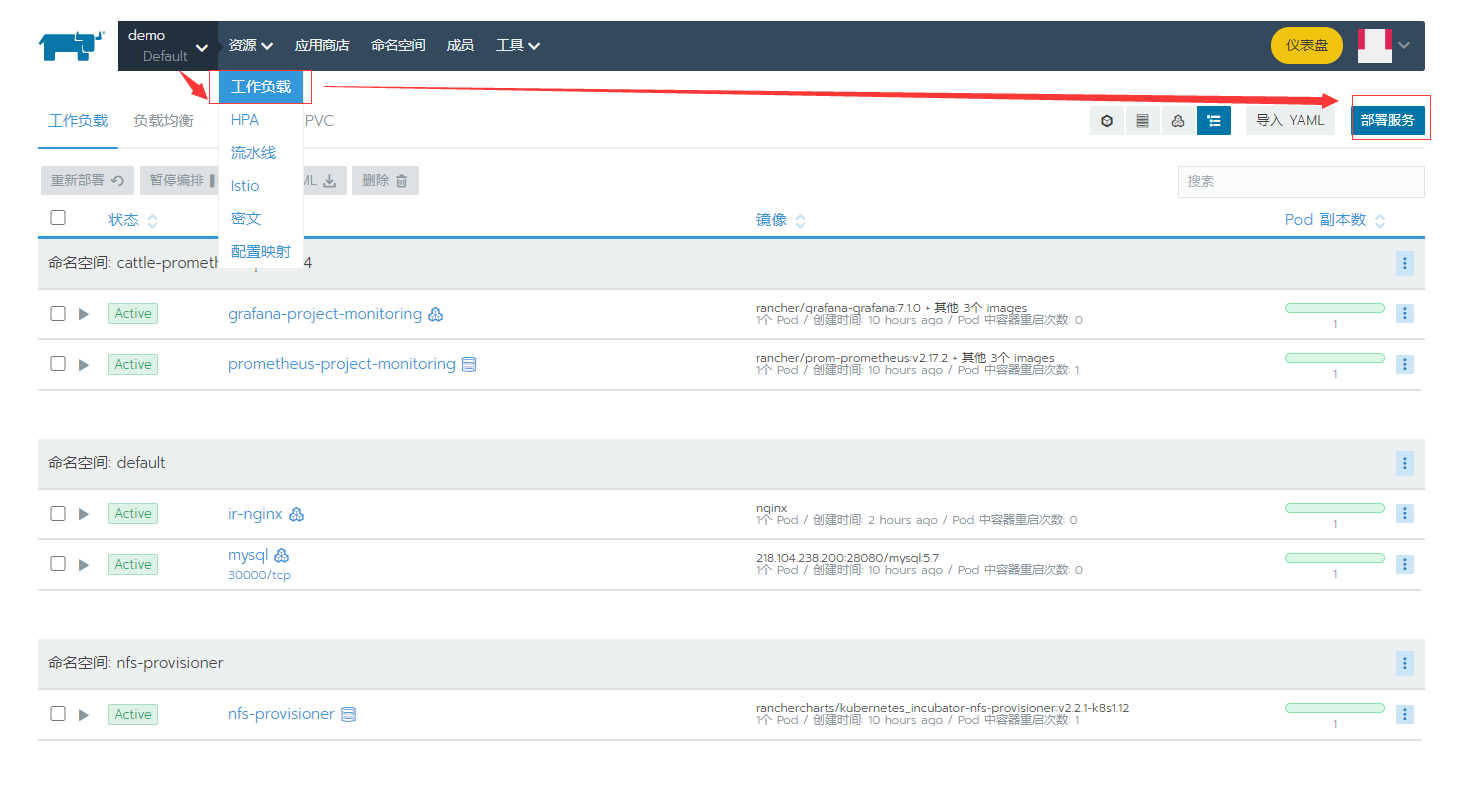Toggle the select-all workloads checkbox
The image size is (1469, 786).
[58, 218]
